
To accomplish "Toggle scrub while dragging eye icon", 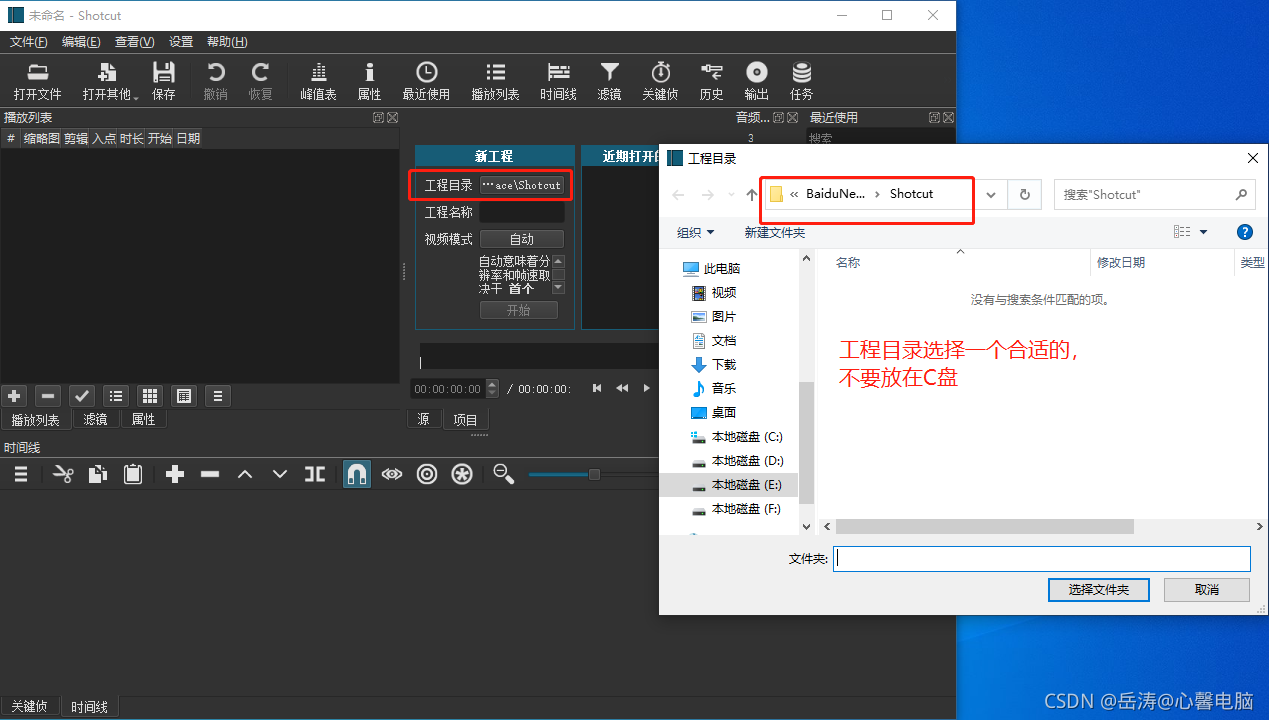I will [392, 474].
